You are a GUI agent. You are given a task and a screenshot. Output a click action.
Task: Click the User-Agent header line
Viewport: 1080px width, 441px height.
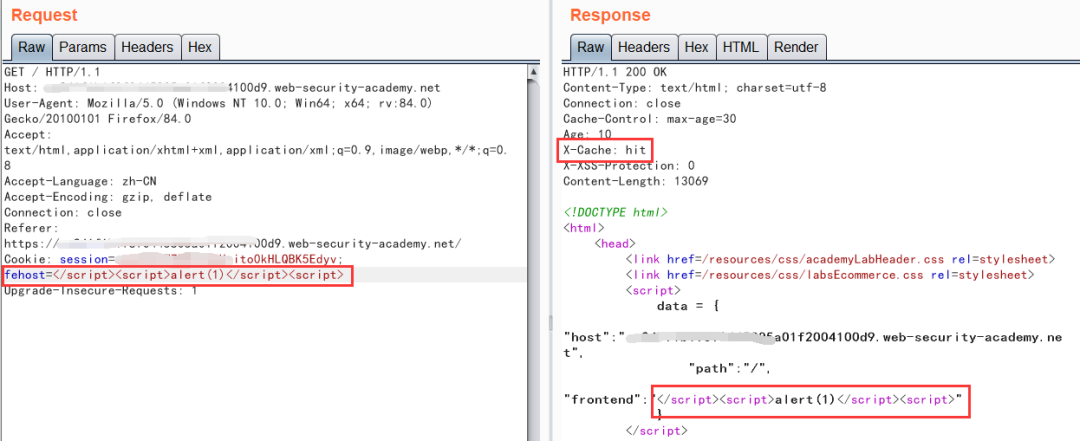click(x=218, y=103)
